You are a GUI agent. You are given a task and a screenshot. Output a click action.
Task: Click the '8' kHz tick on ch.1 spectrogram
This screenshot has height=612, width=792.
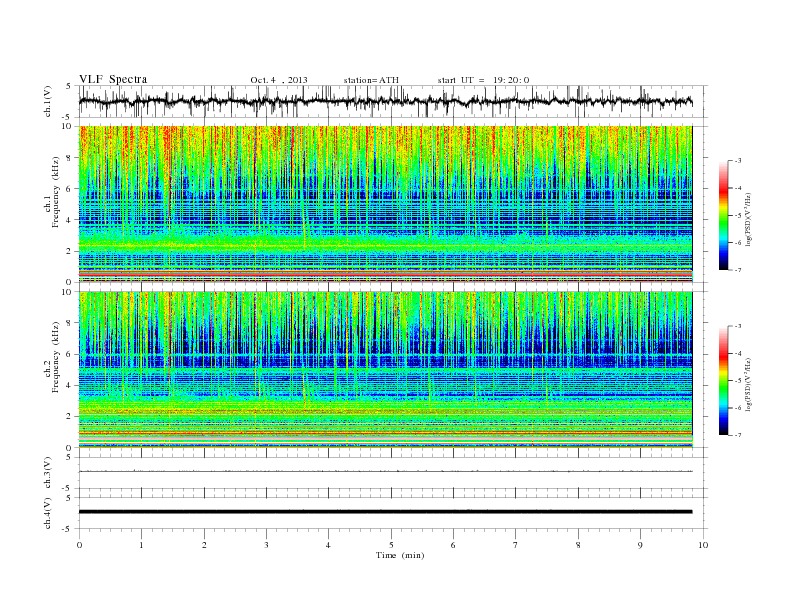click(x=70, y=158)
